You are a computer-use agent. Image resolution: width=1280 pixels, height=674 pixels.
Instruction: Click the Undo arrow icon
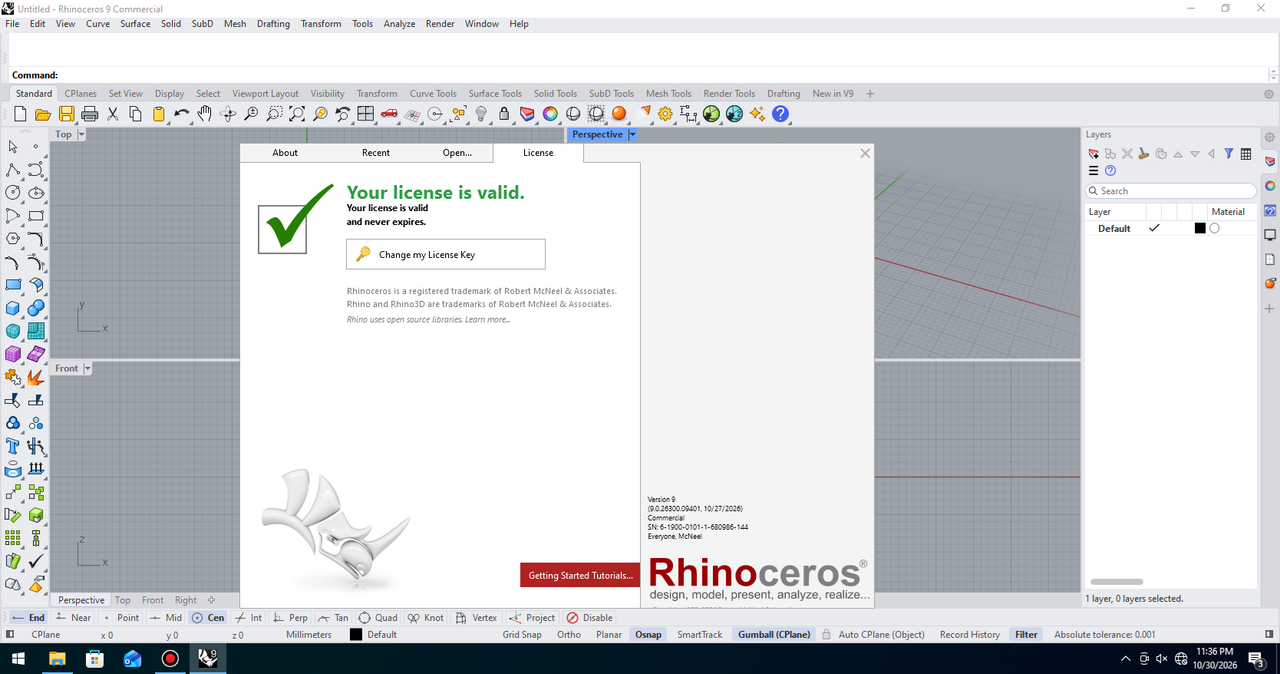pyautogui.click(x=181, y=114)
